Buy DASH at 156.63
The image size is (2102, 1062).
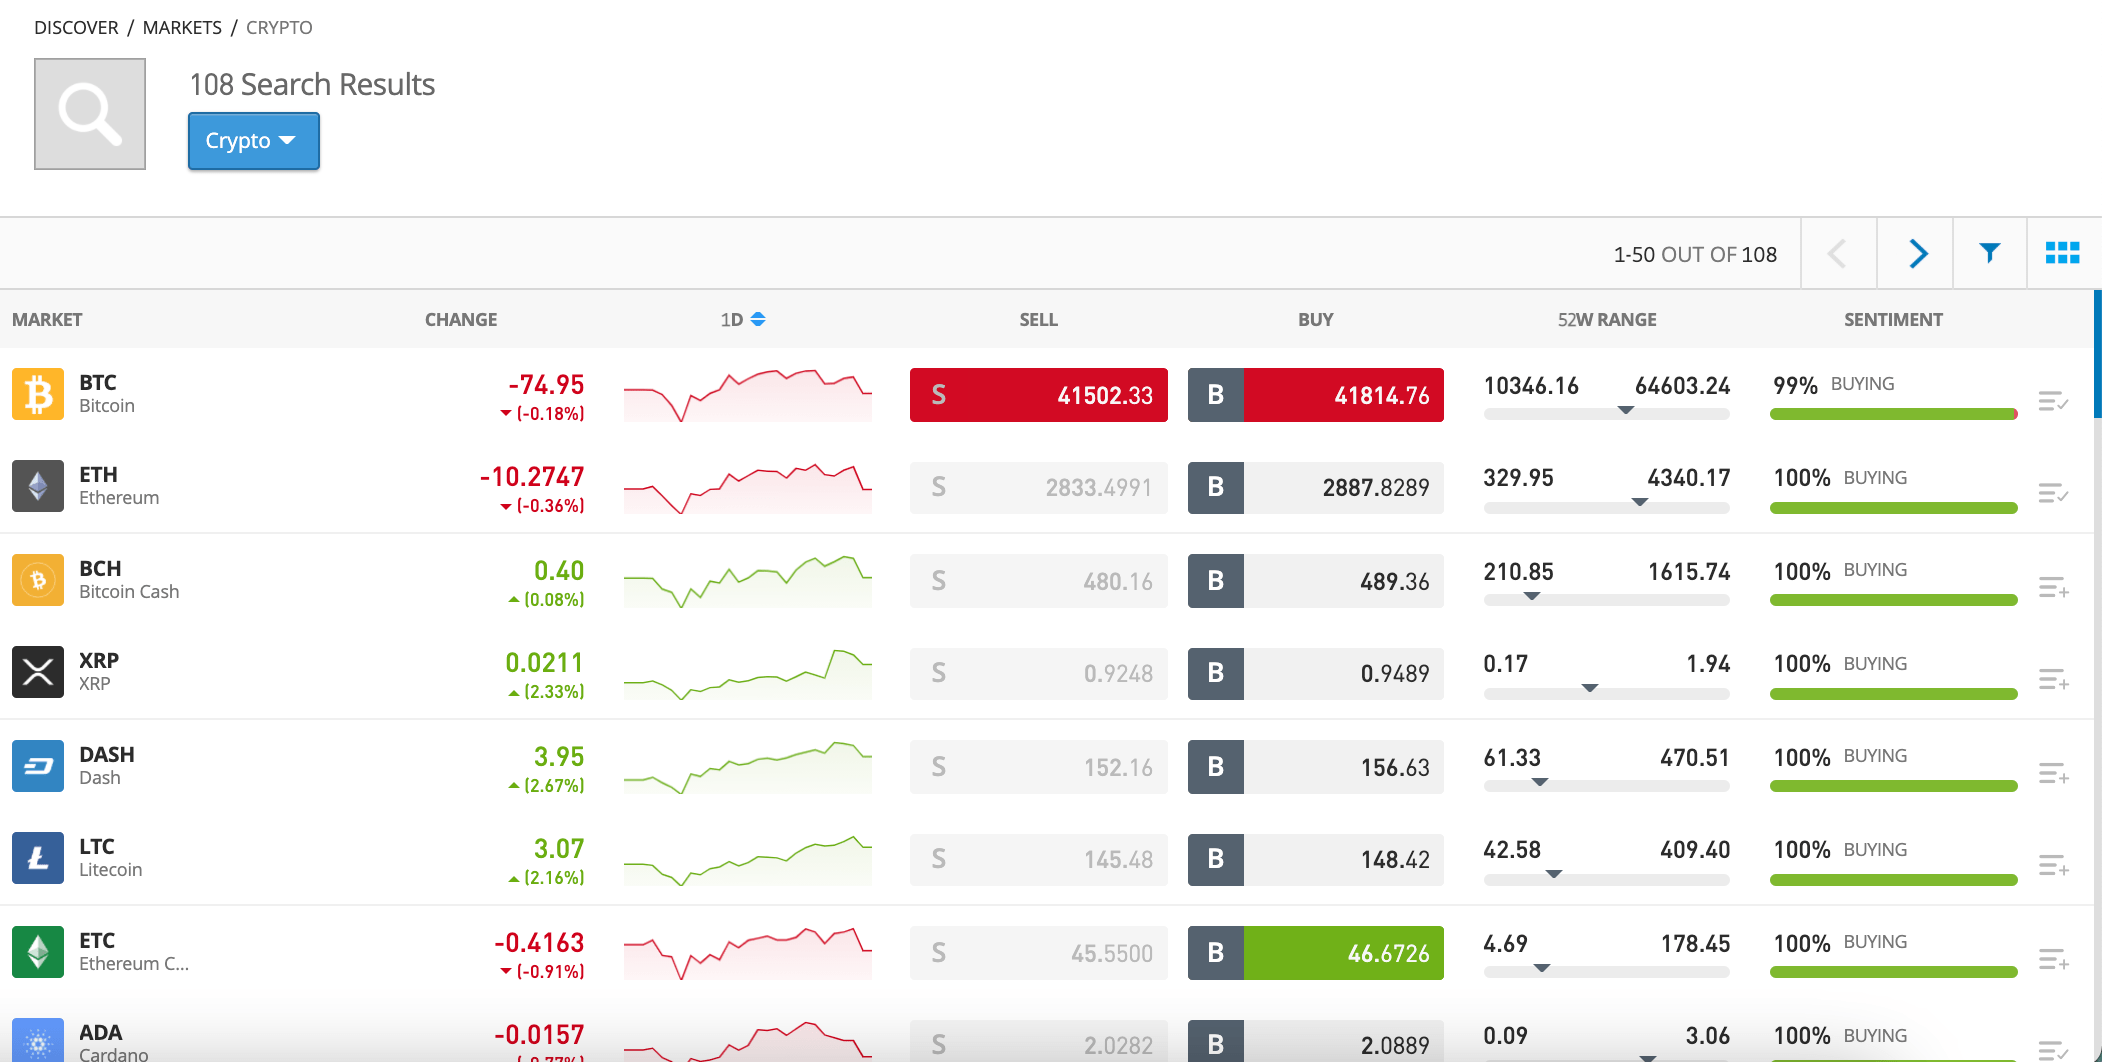pos(1316,767)
